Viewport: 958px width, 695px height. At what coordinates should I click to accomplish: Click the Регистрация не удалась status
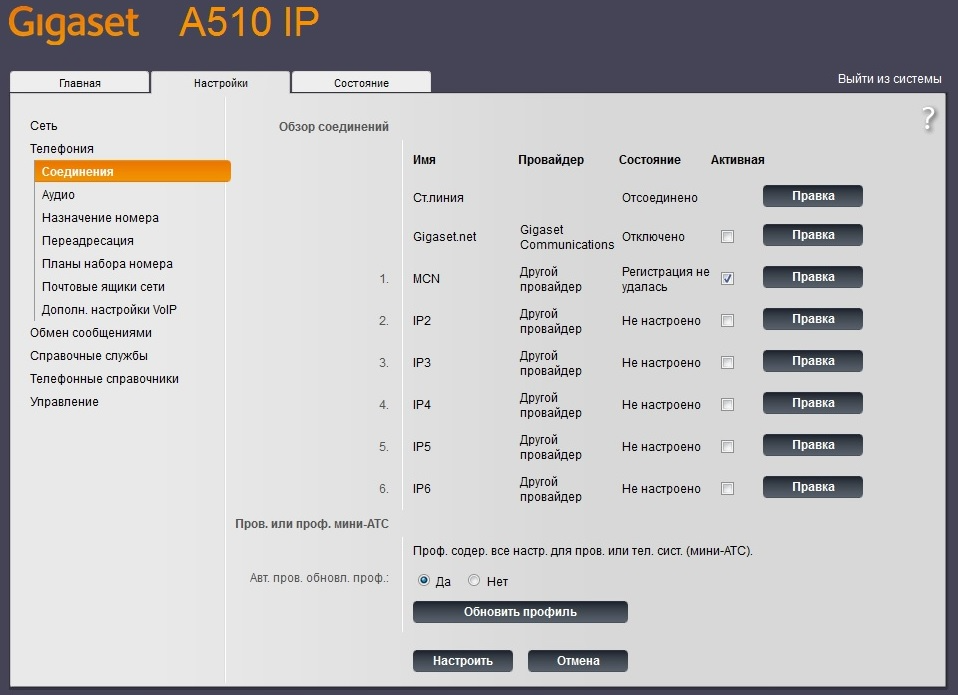(x=665, y=279)
